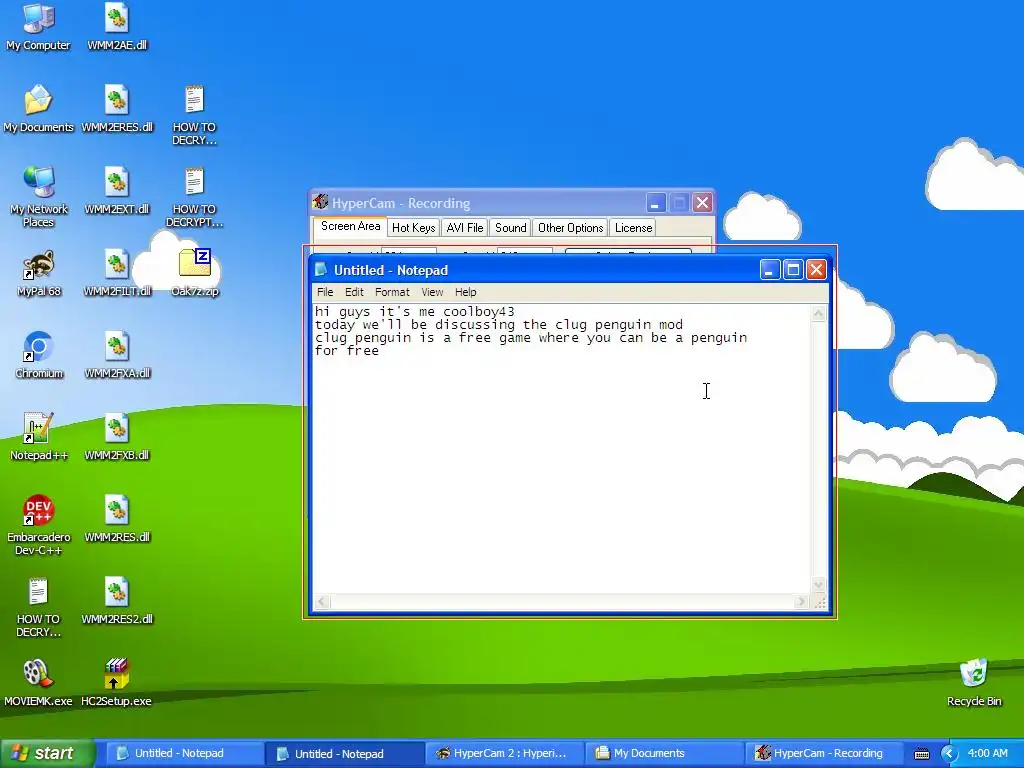Activate My Documents taskbar button
Screen dimensions: 1024x768
coord(663,753)
